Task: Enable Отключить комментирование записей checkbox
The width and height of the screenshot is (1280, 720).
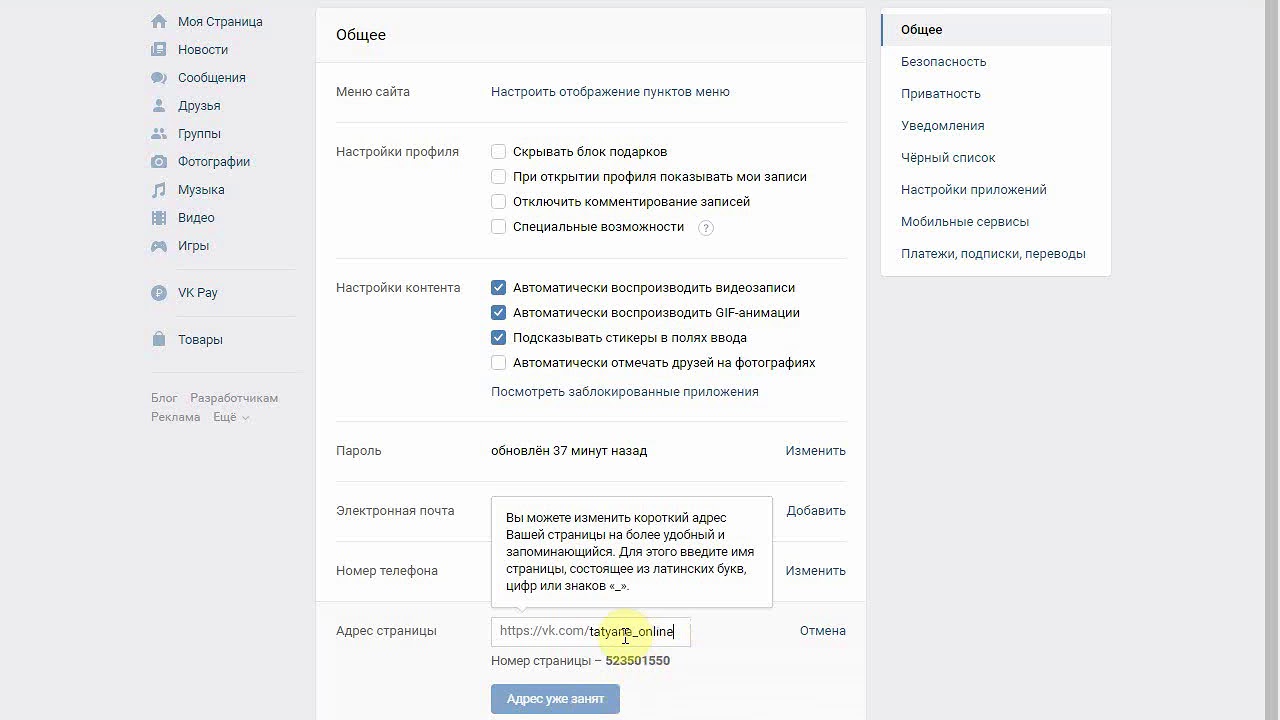Action: pyautogui.click(x=498, y=202)
